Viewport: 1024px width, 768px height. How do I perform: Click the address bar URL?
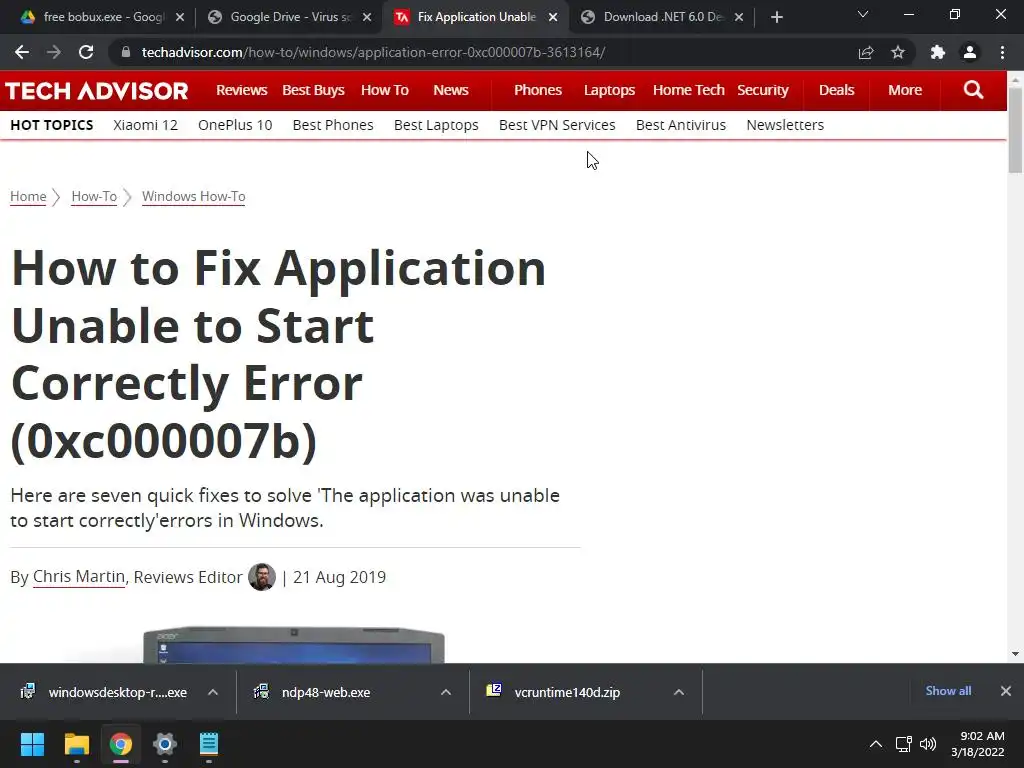tap(374, 52)
